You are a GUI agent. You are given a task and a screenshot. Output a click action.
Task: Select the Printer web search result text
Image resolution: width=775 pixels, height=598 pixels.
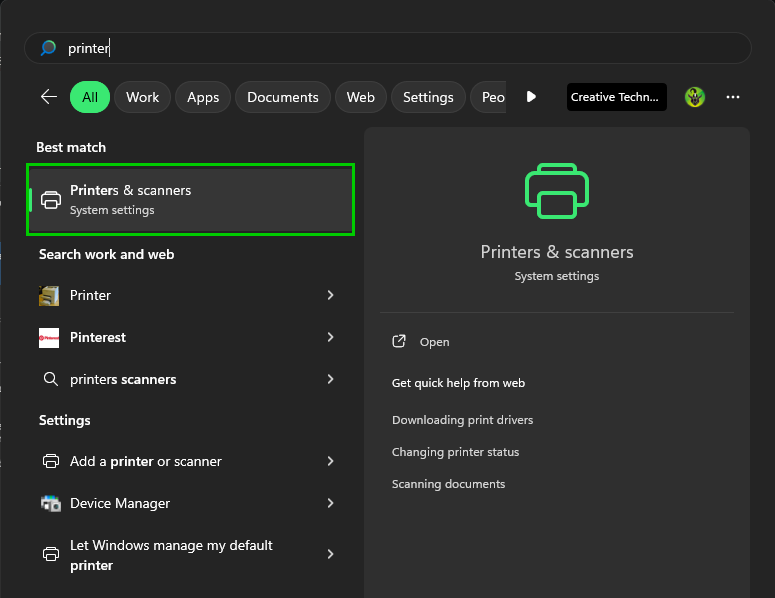pos(90,296)
